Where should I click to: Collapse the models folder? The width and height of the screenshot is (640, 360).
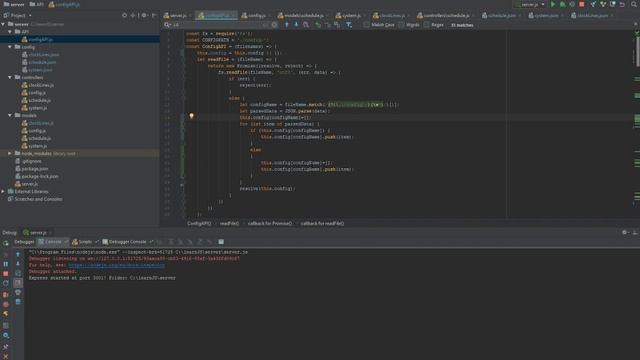10,116
